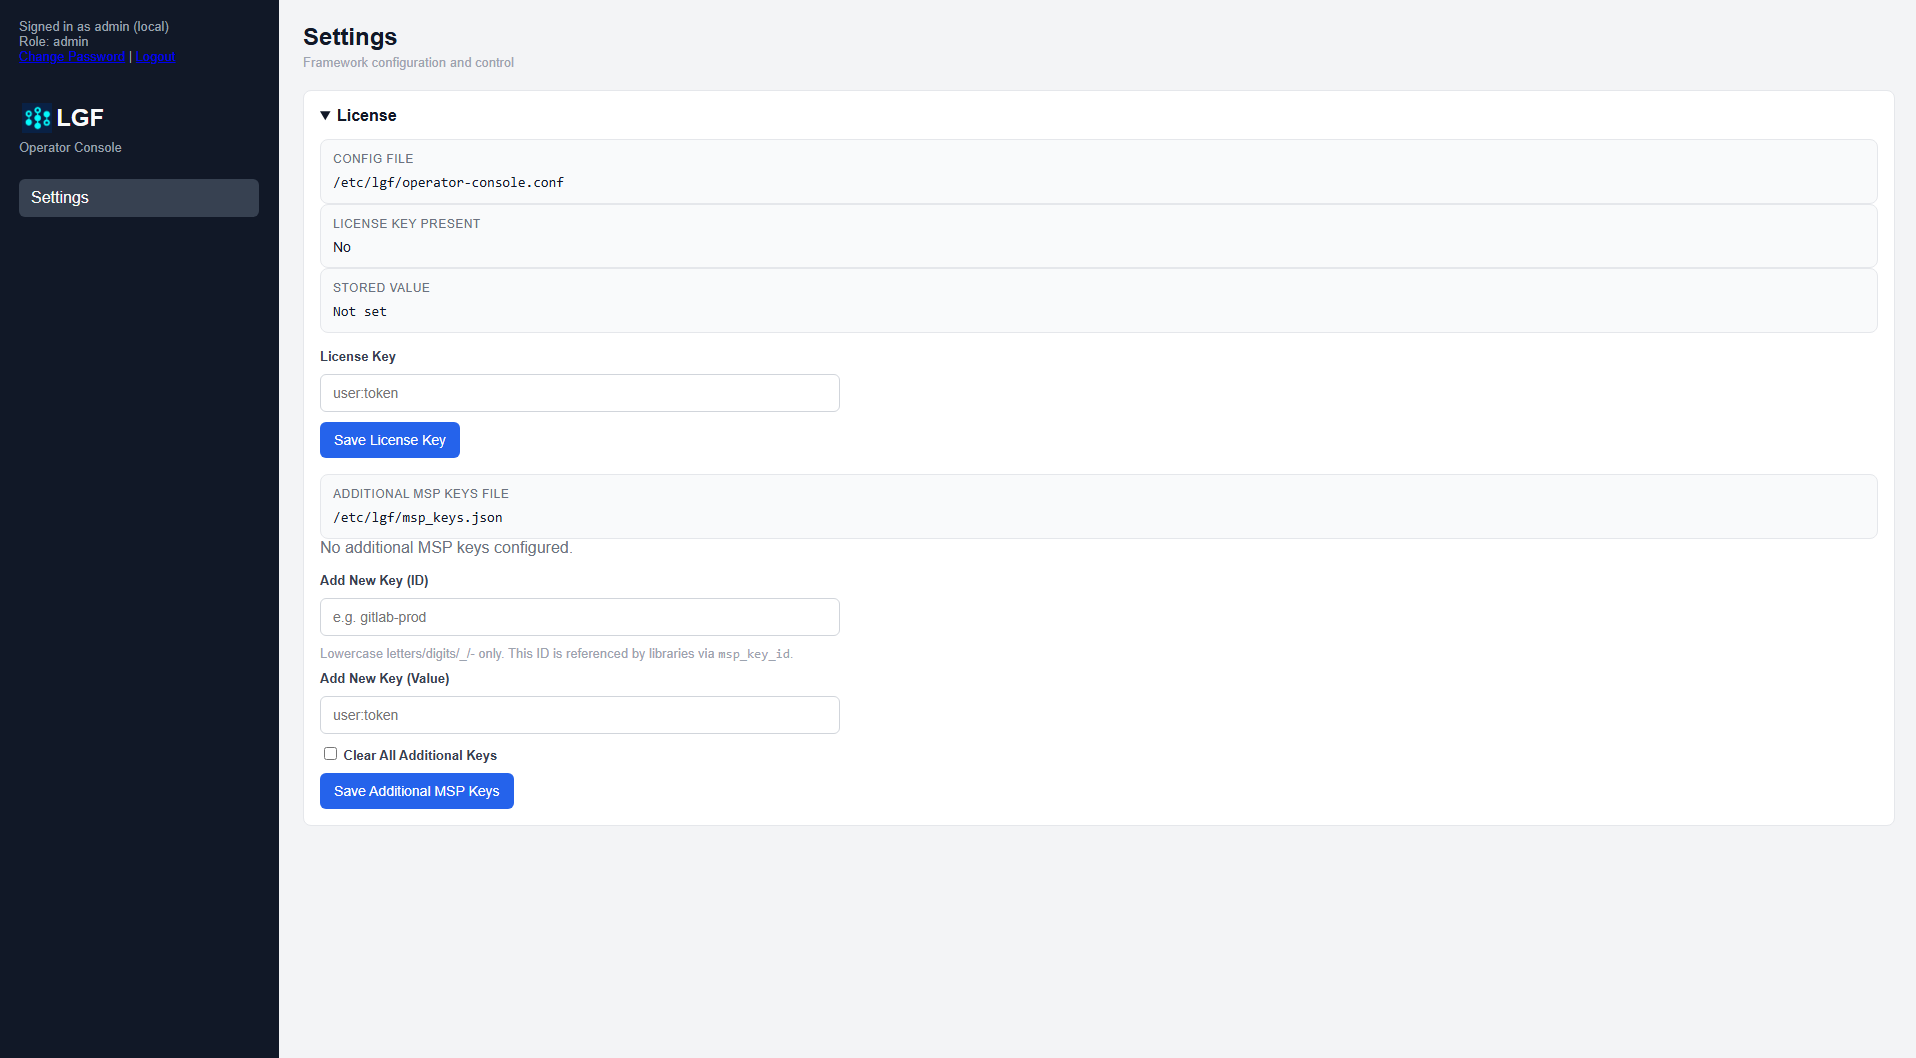Image resolution: width=1916 pixels, height=1058 pixels.
Task: Click the STORED VALUE label
Action: 381,288
